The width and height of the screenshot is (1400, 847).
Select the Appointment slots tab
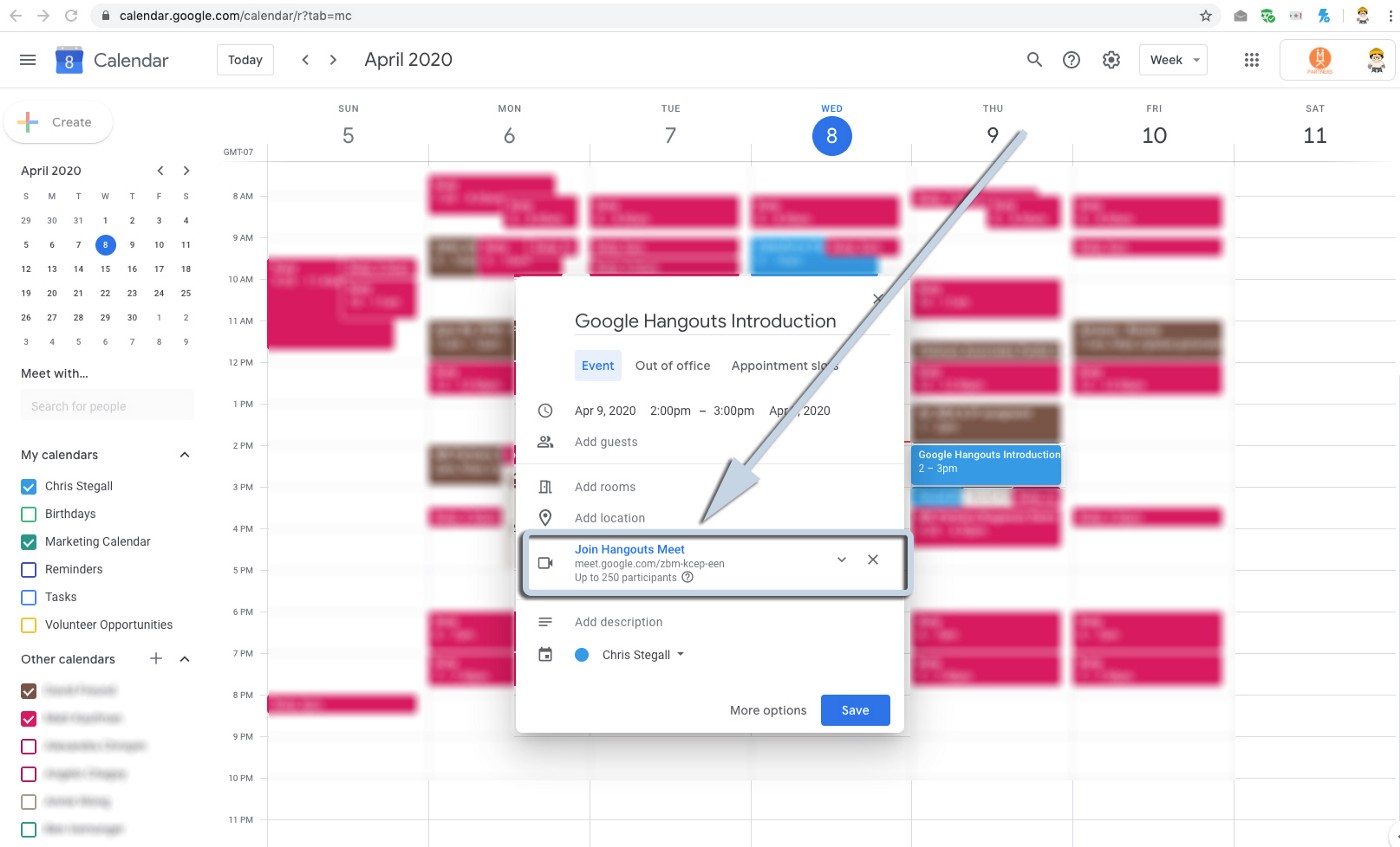click(785, 366)
